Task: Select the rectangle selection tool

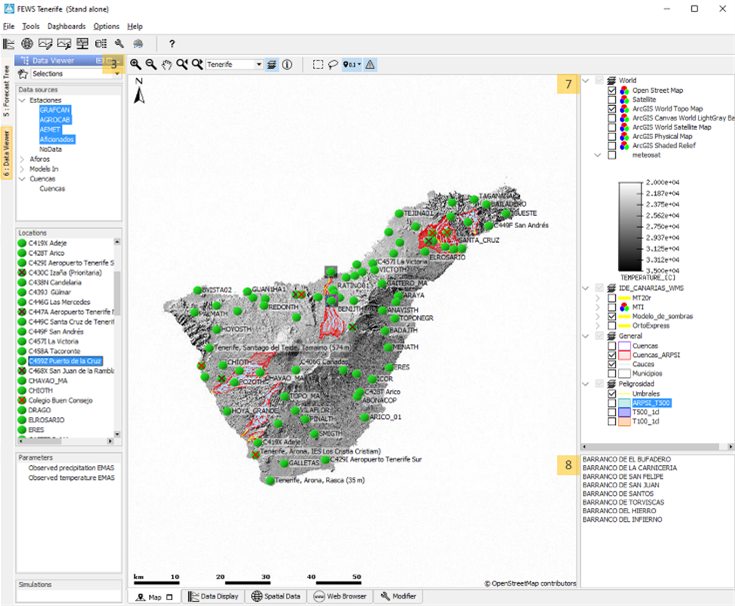Action: pos(317,64)
